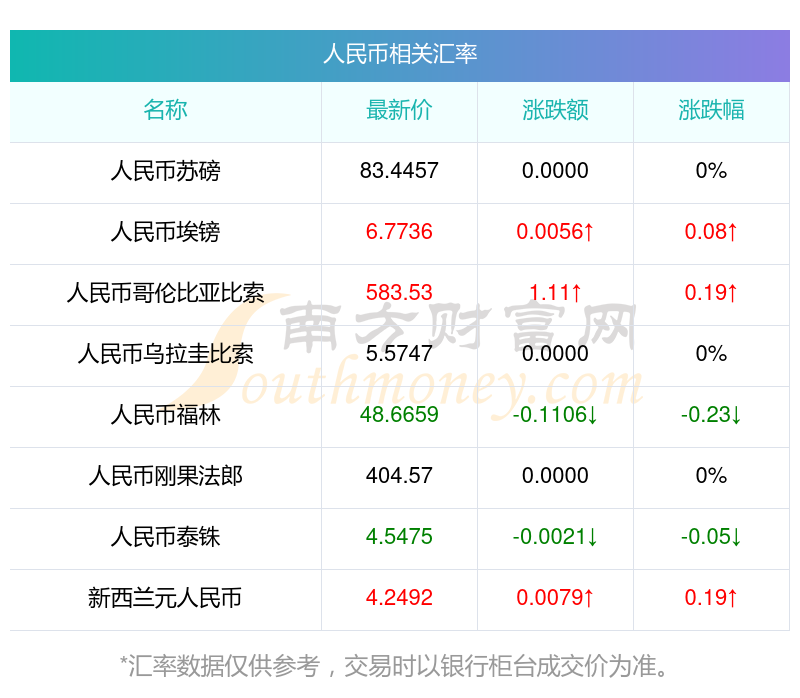Select the 名称 column header
Image resolution: width=800 pixels, height=698 pixels.
(165, 110)
